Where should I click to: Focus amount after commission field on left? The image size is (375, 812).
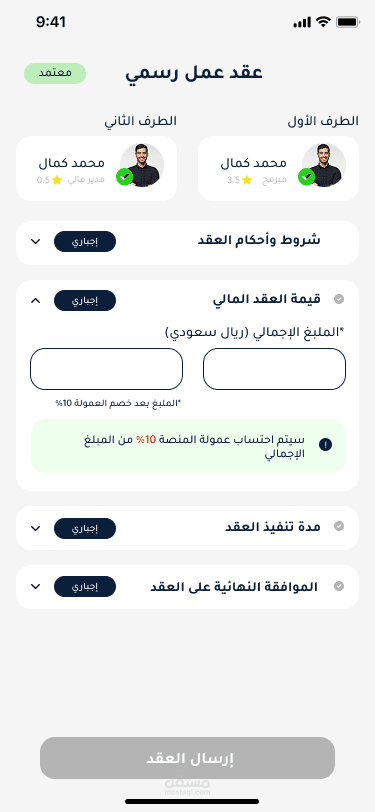(x=107, y=369)
